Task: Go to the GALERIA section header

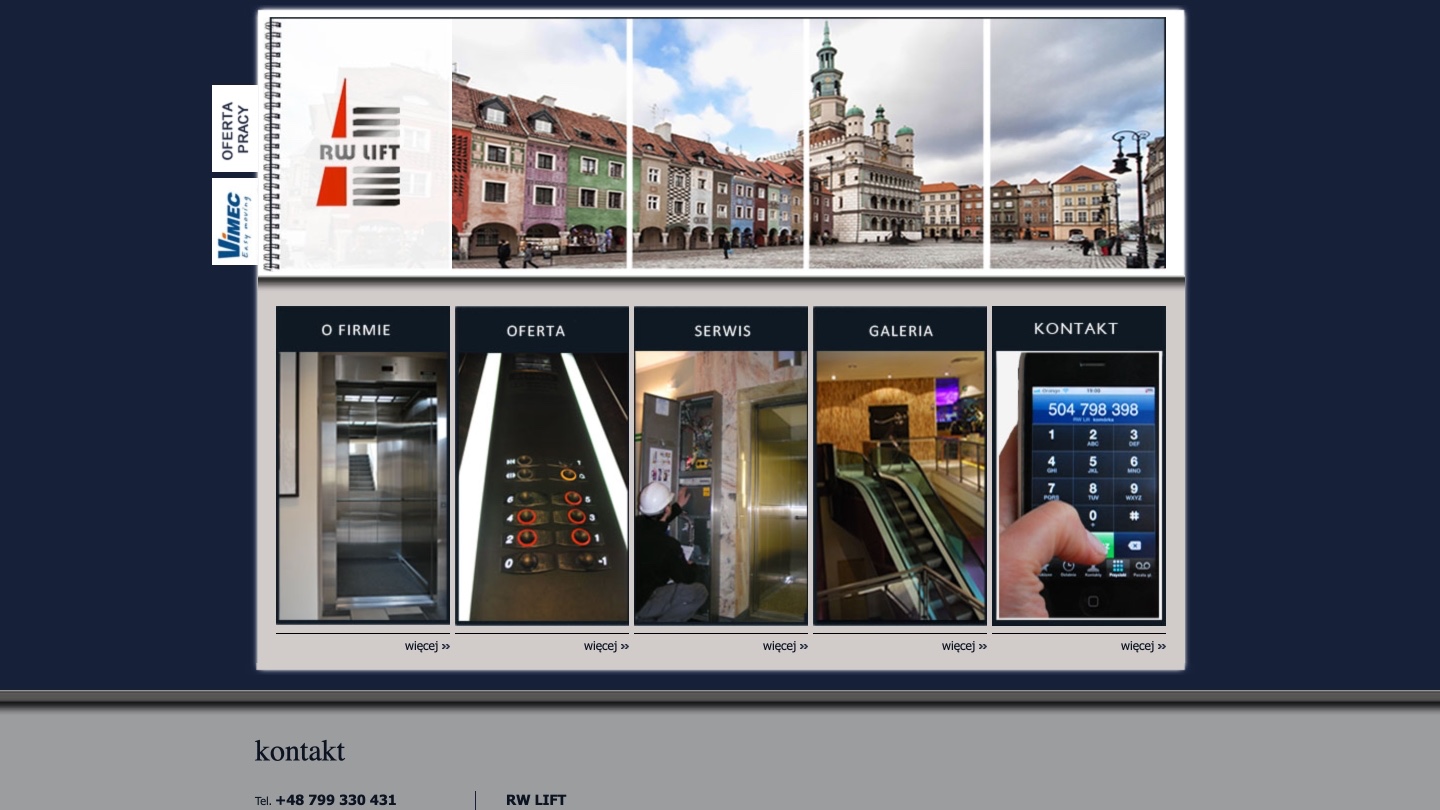Action: (900, 330)
